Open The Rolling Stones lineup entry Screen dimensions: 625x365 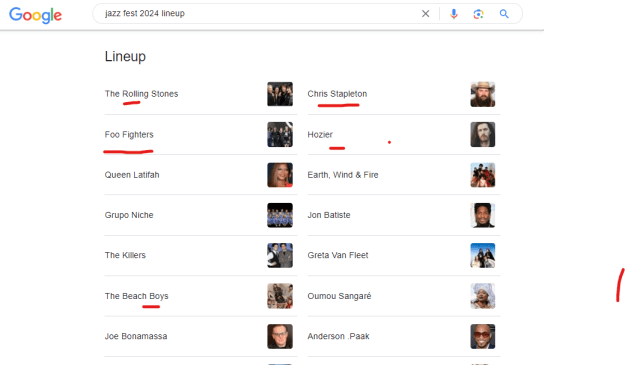tap(200, 94)
